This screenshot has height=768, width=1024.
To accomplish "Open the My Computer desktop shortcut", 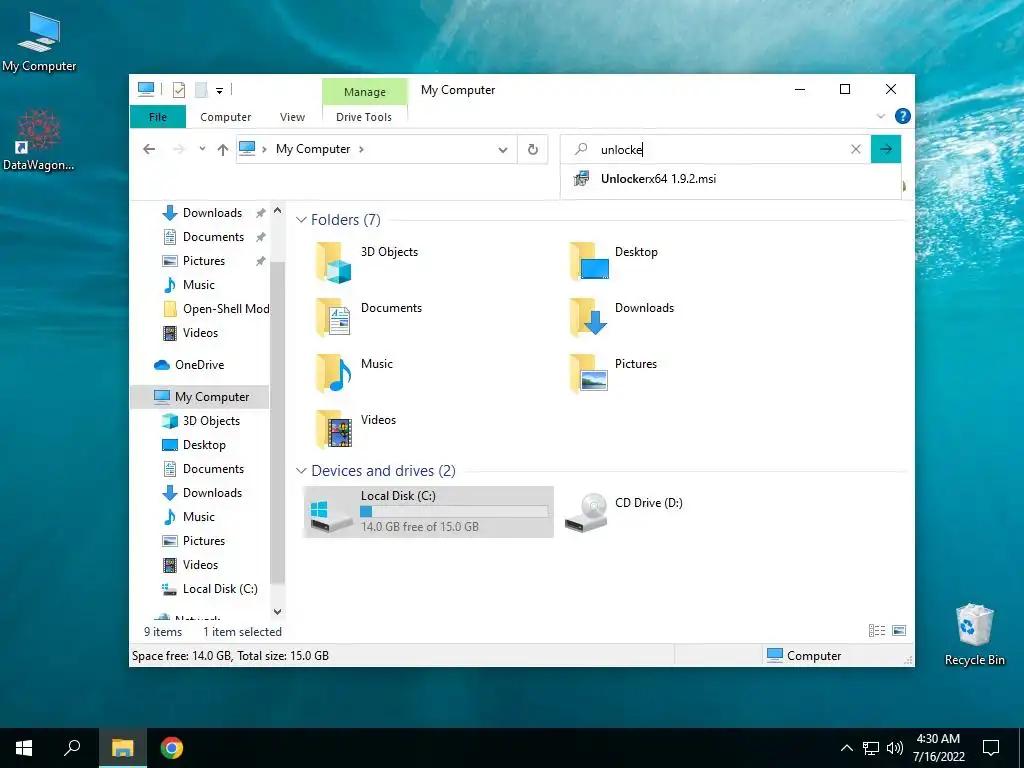I will (x=39, y=42).
